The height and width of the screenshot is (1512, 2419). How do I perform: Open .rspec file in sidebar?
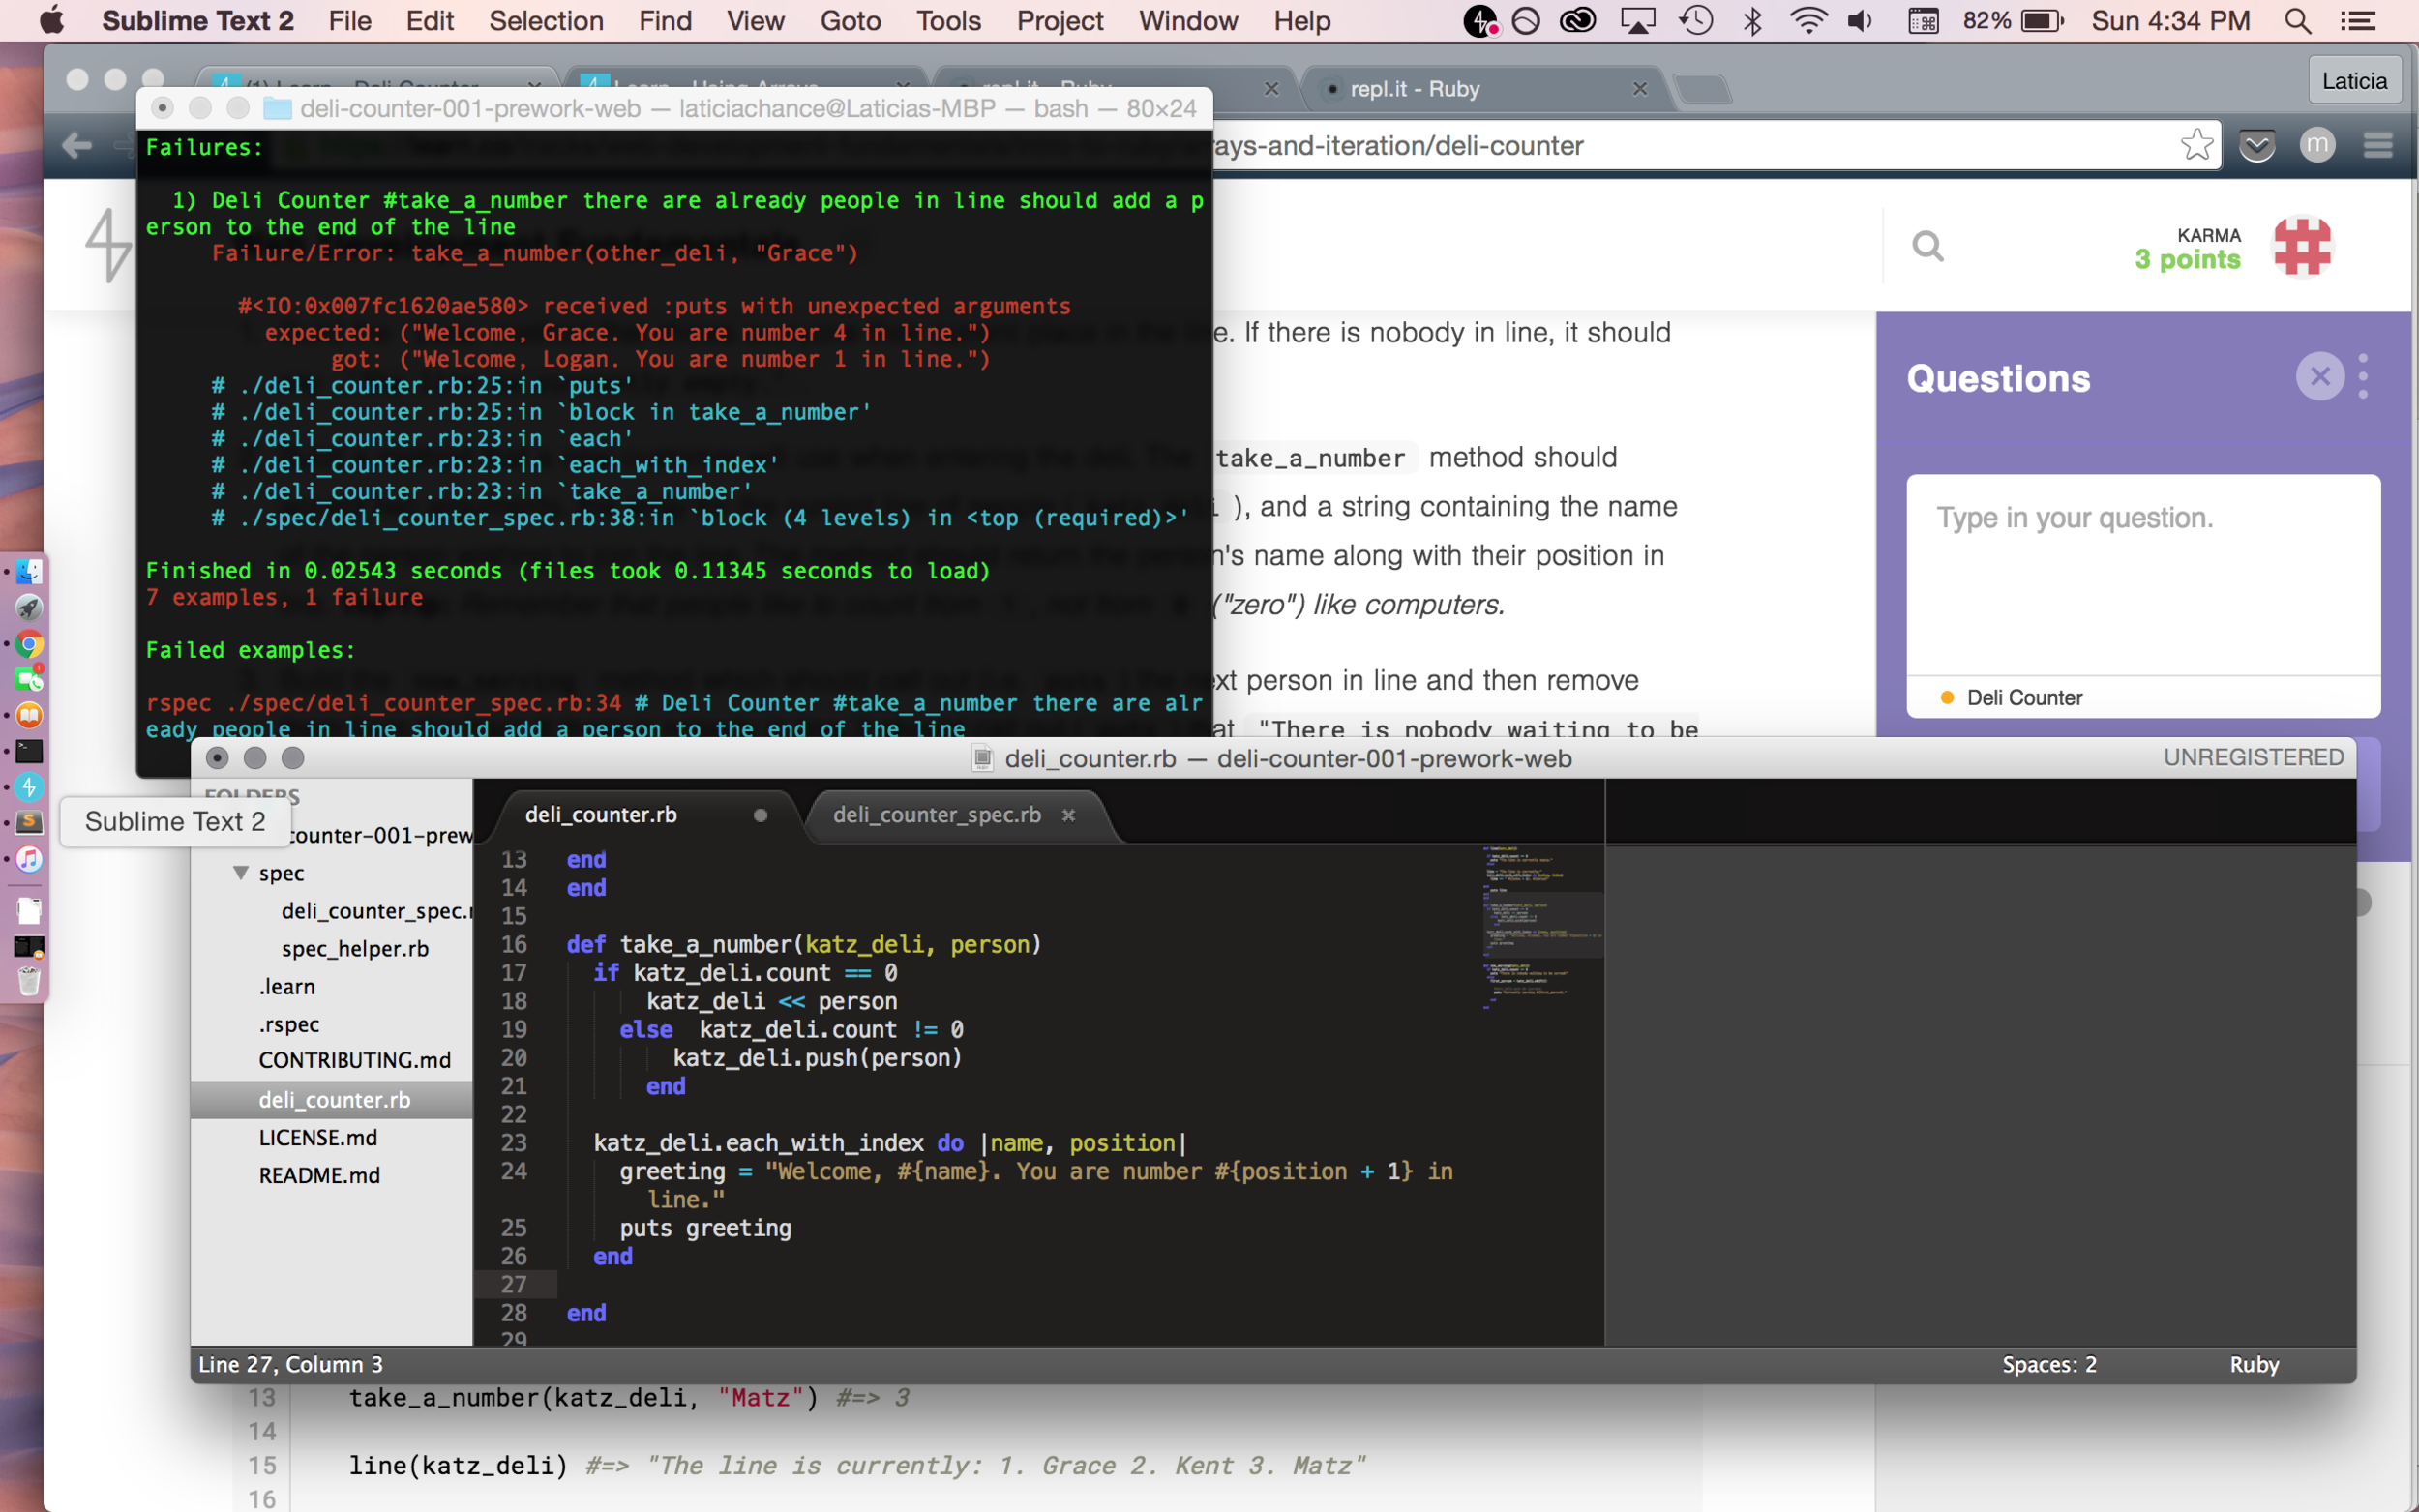click(289, 1025)
